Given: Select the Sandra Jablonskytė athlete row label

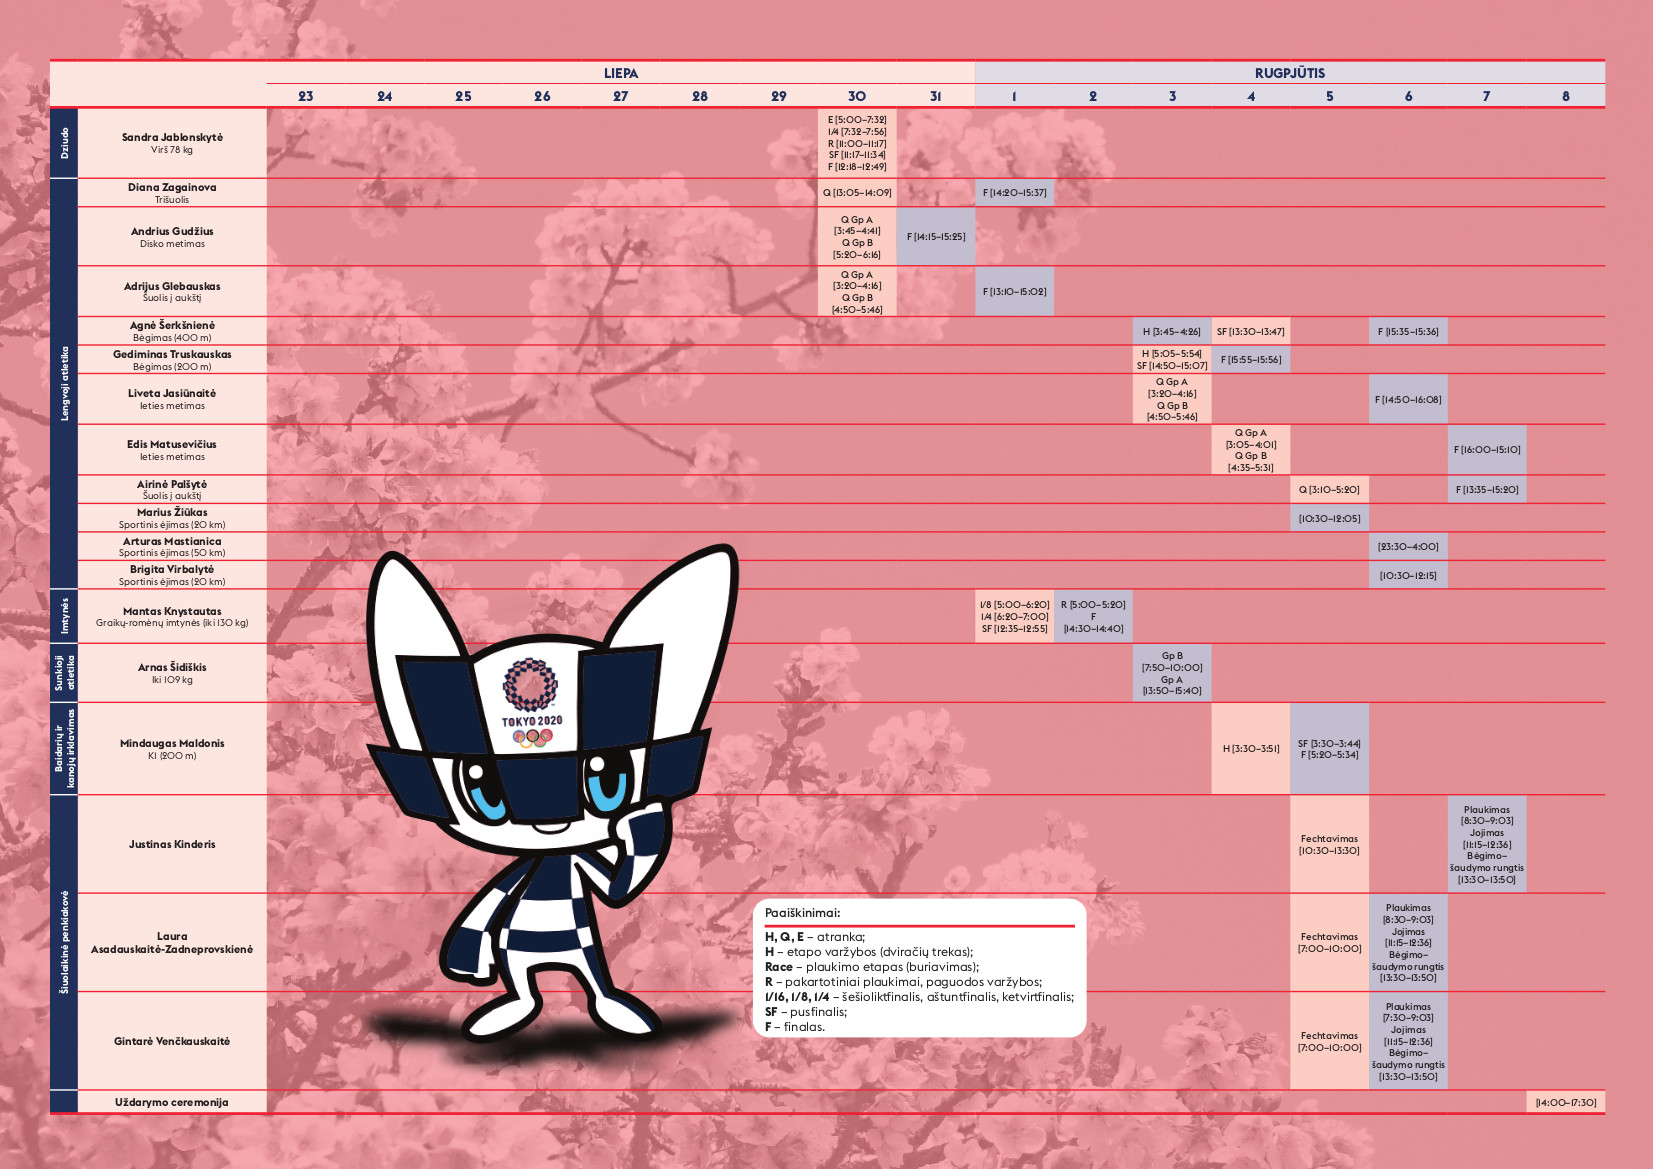Looking at the screenshot, I should 172,143.
